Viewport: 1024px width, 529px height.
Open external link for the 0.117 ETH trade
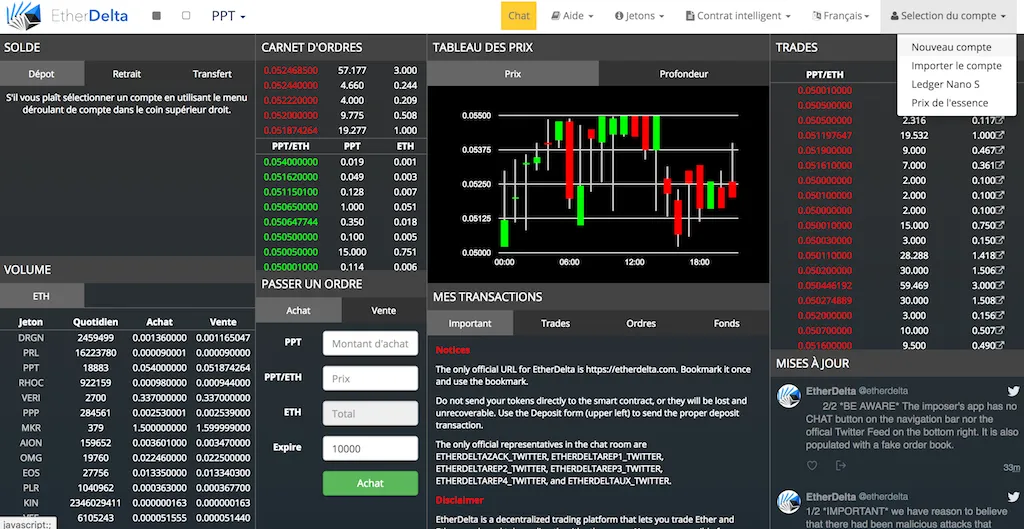coord(999,120)
